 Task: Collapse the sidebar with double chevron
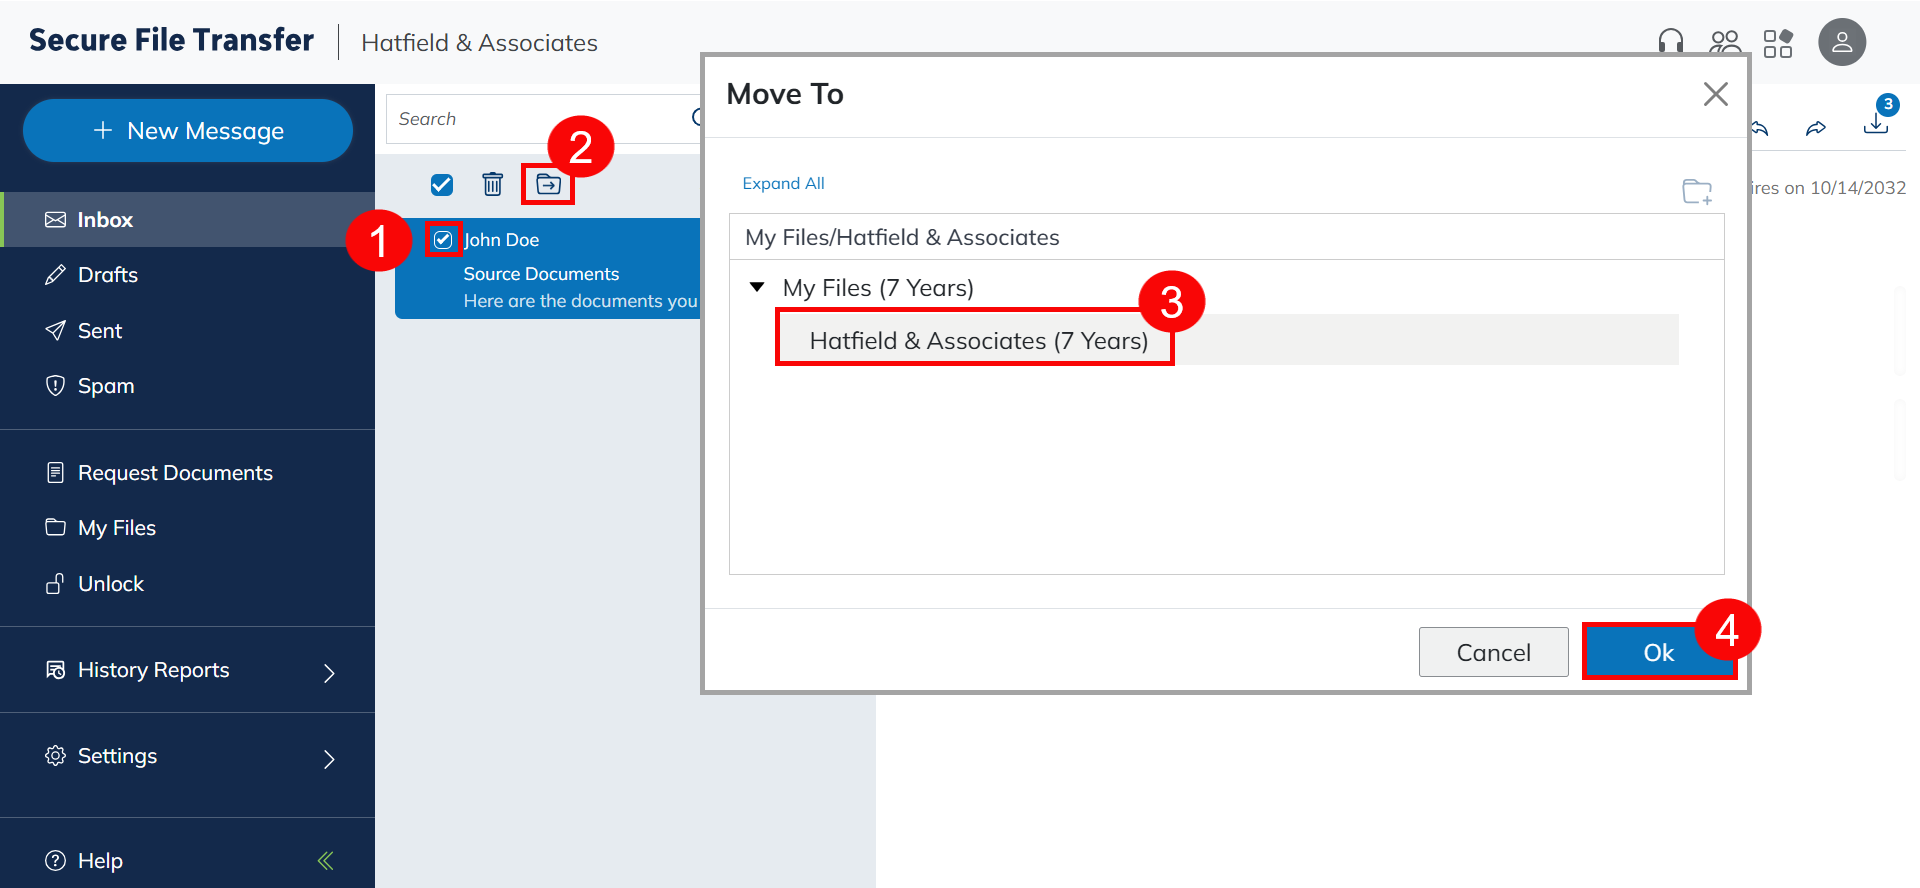pyautogui.click(x=325, y=861)
